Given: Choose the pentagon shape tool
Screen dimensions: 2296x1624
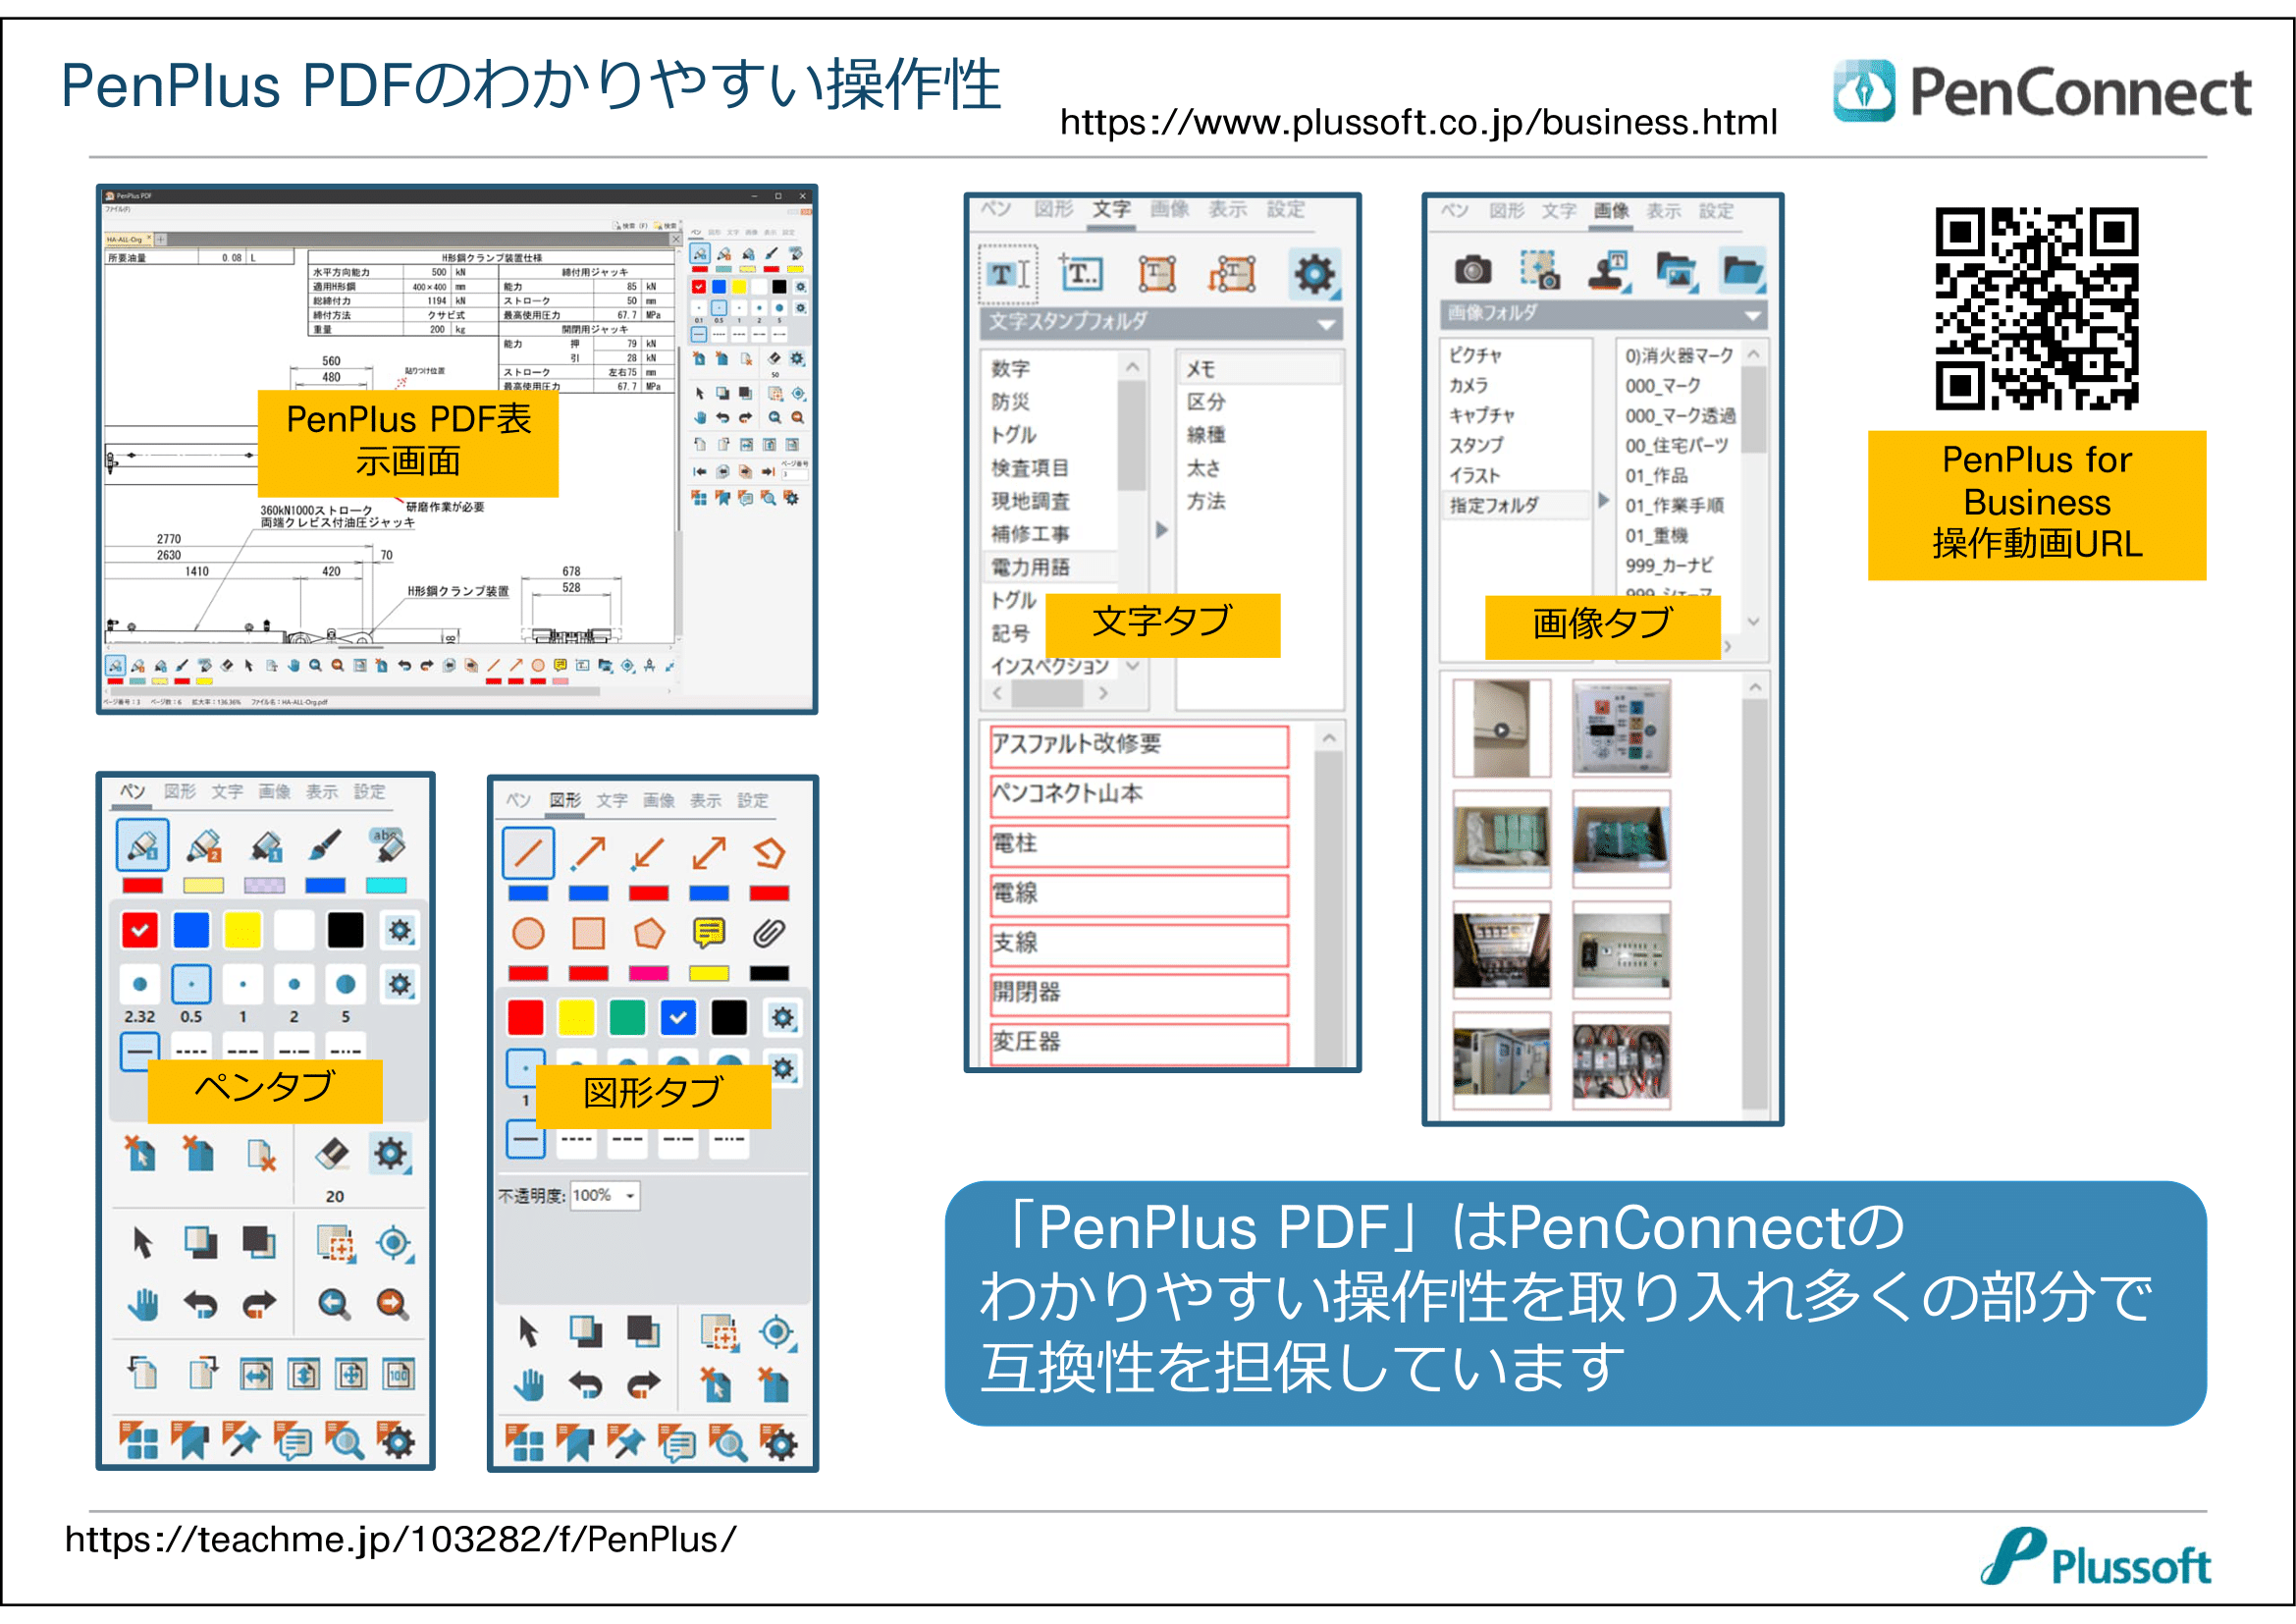Looking at the screenshot, I should coord(649,934).
